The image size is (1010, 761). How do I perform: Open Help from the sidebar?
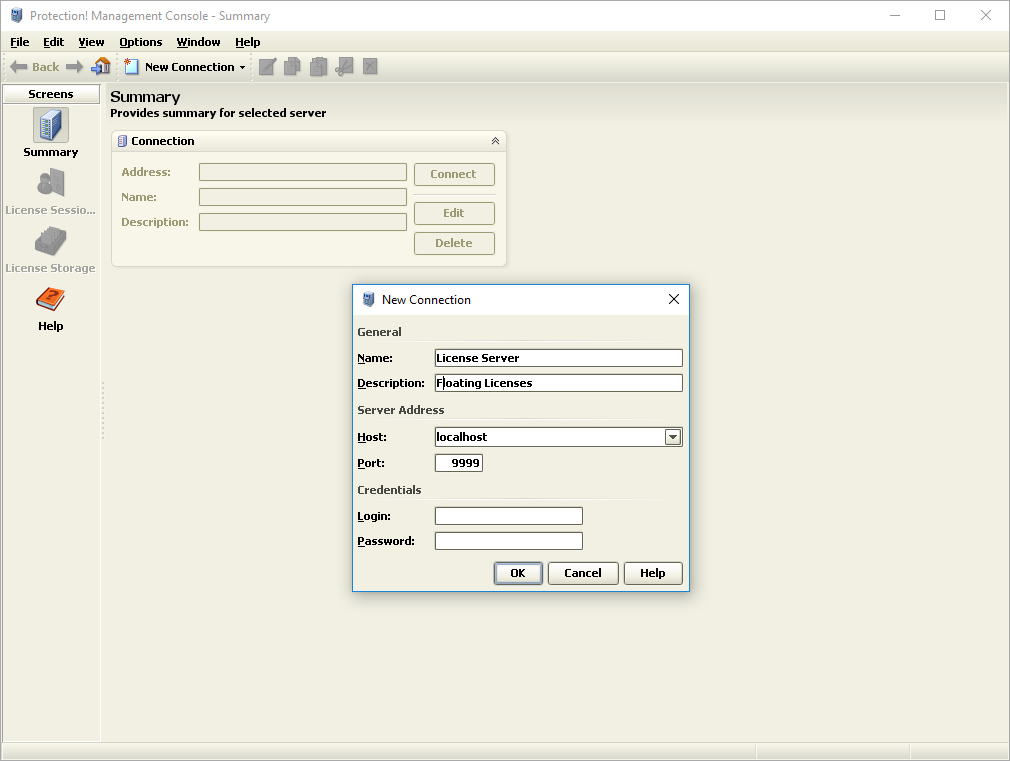coord(50,301)
